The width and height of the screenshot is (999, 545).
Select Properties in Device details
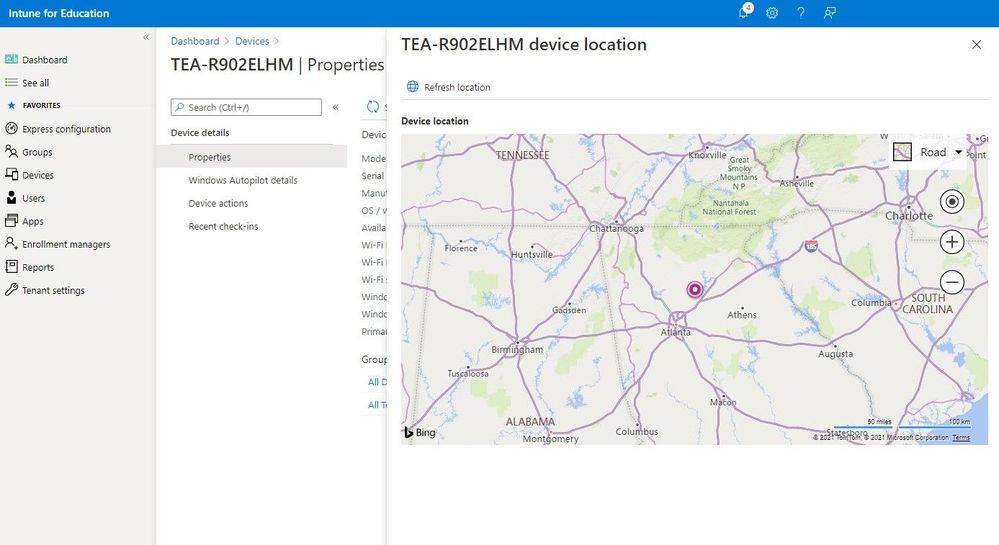click(252, 157)
